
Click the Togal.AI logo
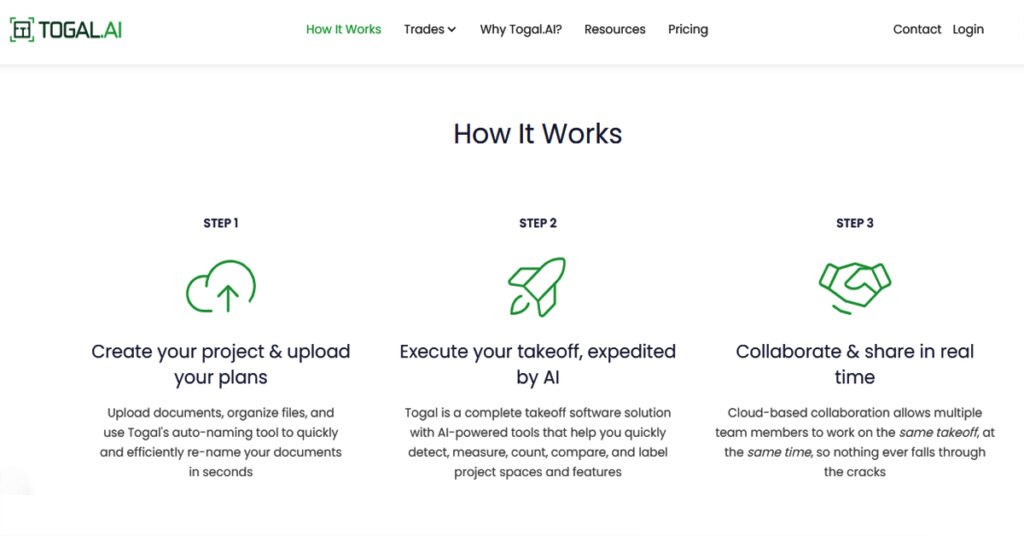(x=66, y=29)
